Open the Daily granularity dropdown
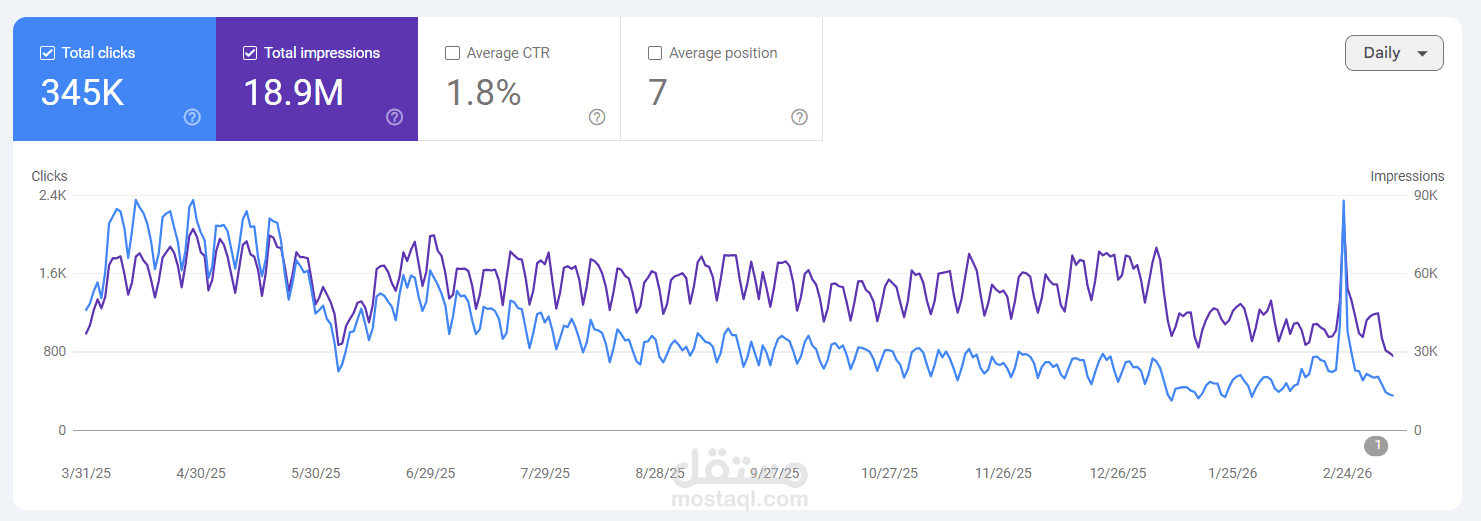1481x521 pixels. (1394, 53)
